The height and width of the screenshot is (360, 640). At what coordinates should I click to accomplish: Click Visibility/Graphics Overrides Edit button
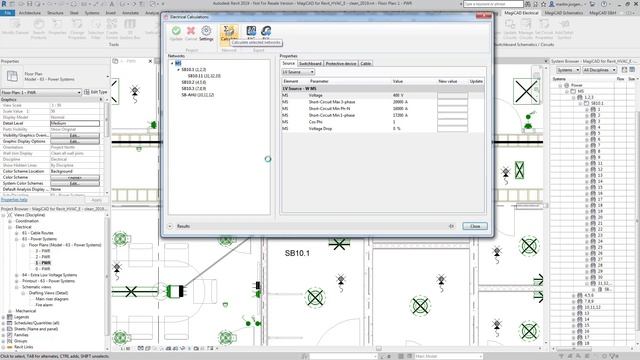point(75,135)
